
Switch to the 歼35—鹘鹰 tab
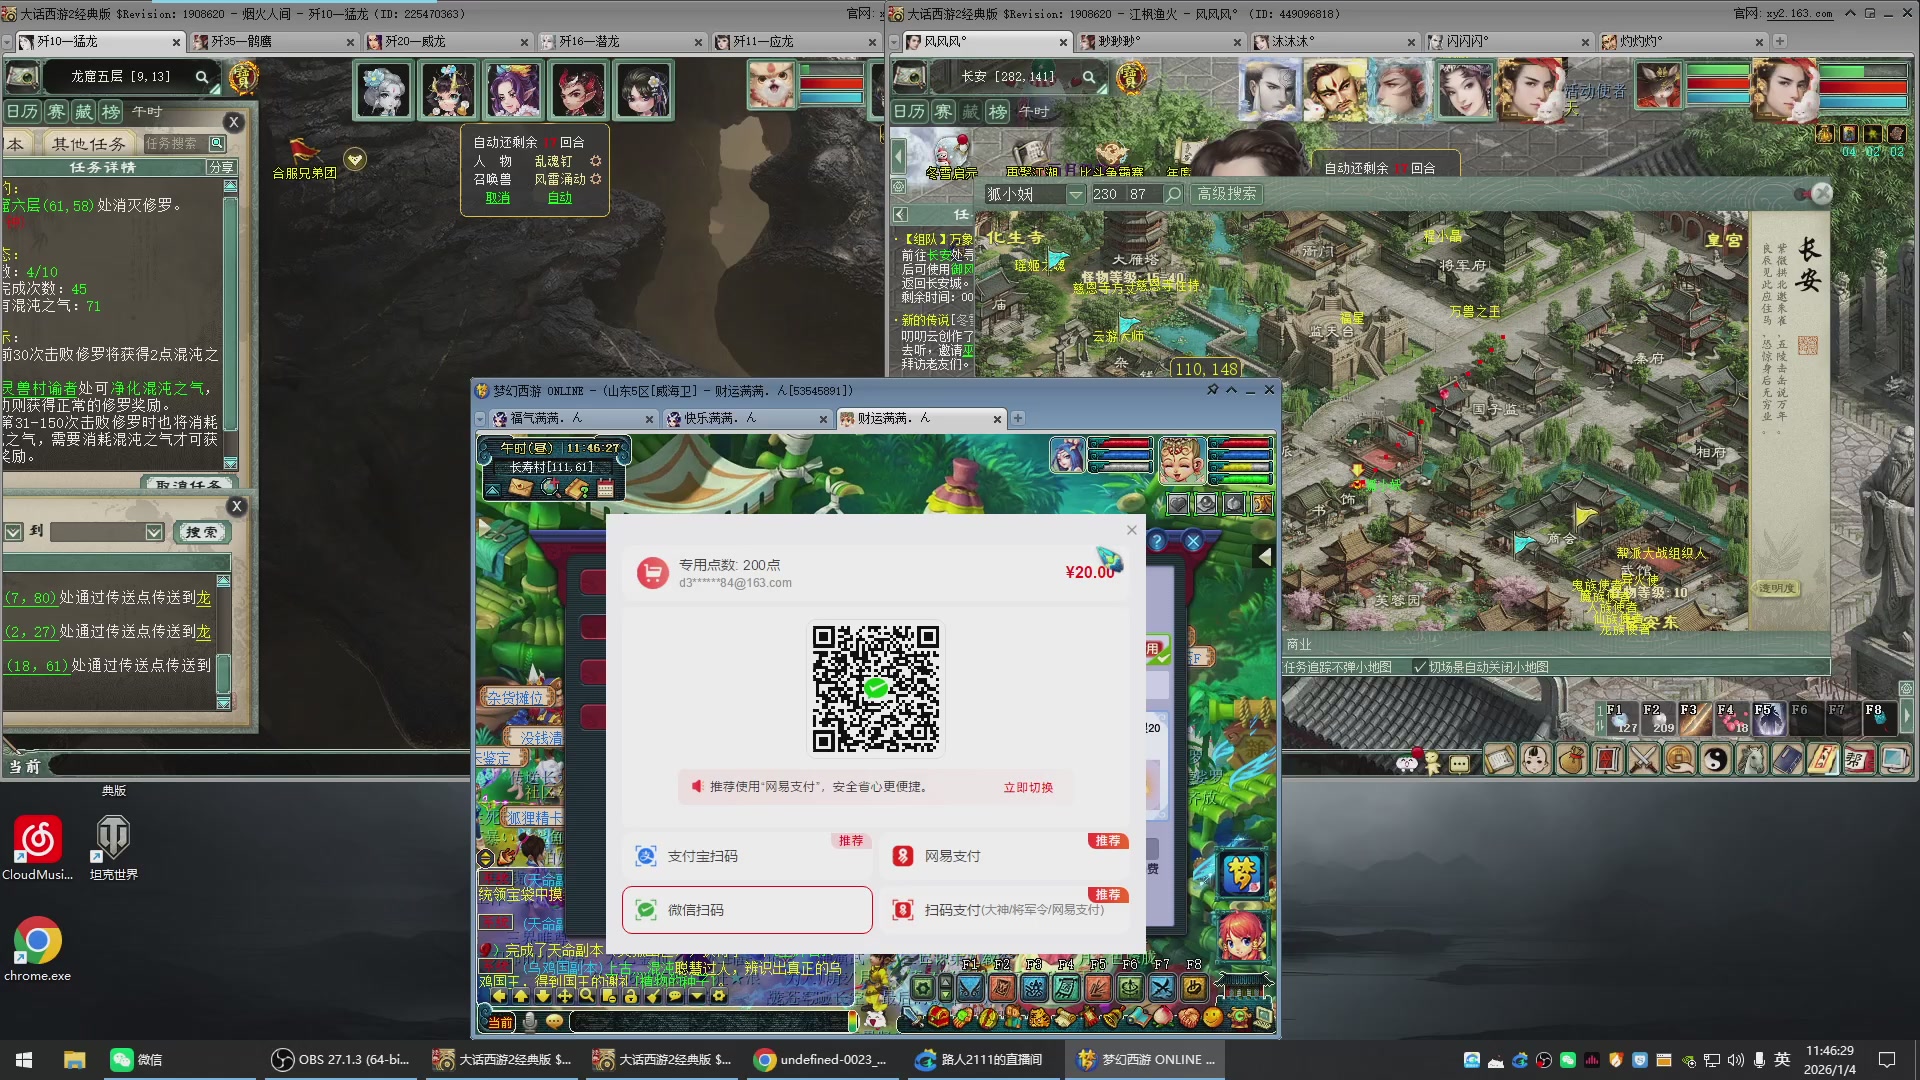coord(242,42)
